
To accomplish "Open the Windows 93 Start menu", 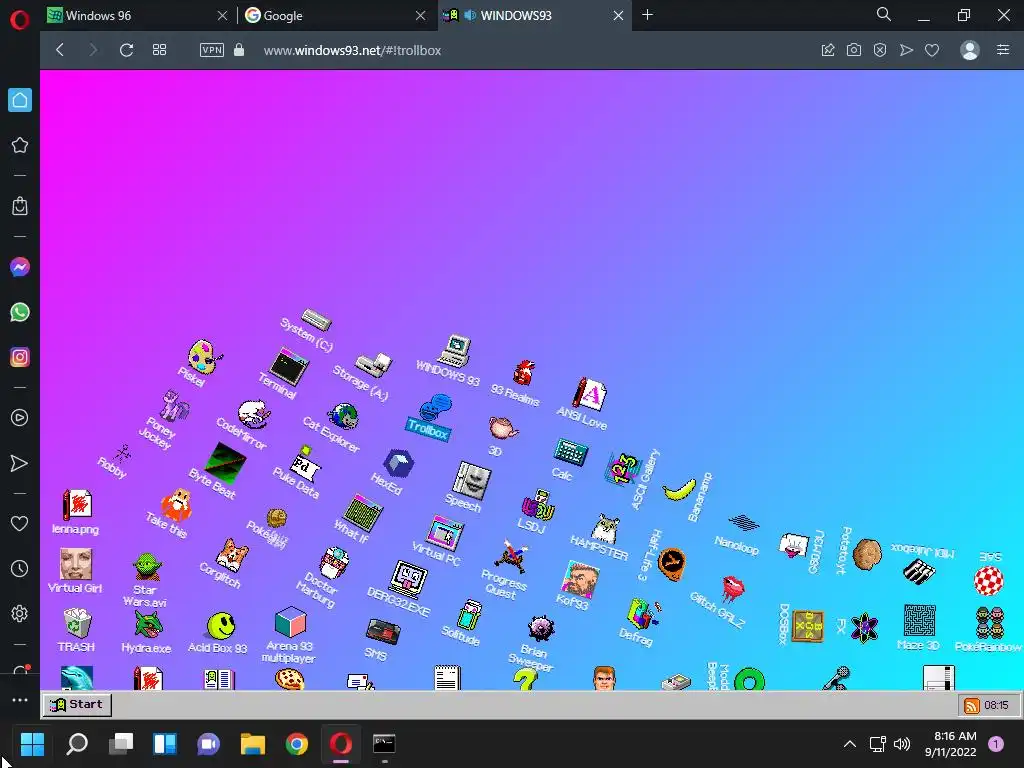I will coord(77,704).
